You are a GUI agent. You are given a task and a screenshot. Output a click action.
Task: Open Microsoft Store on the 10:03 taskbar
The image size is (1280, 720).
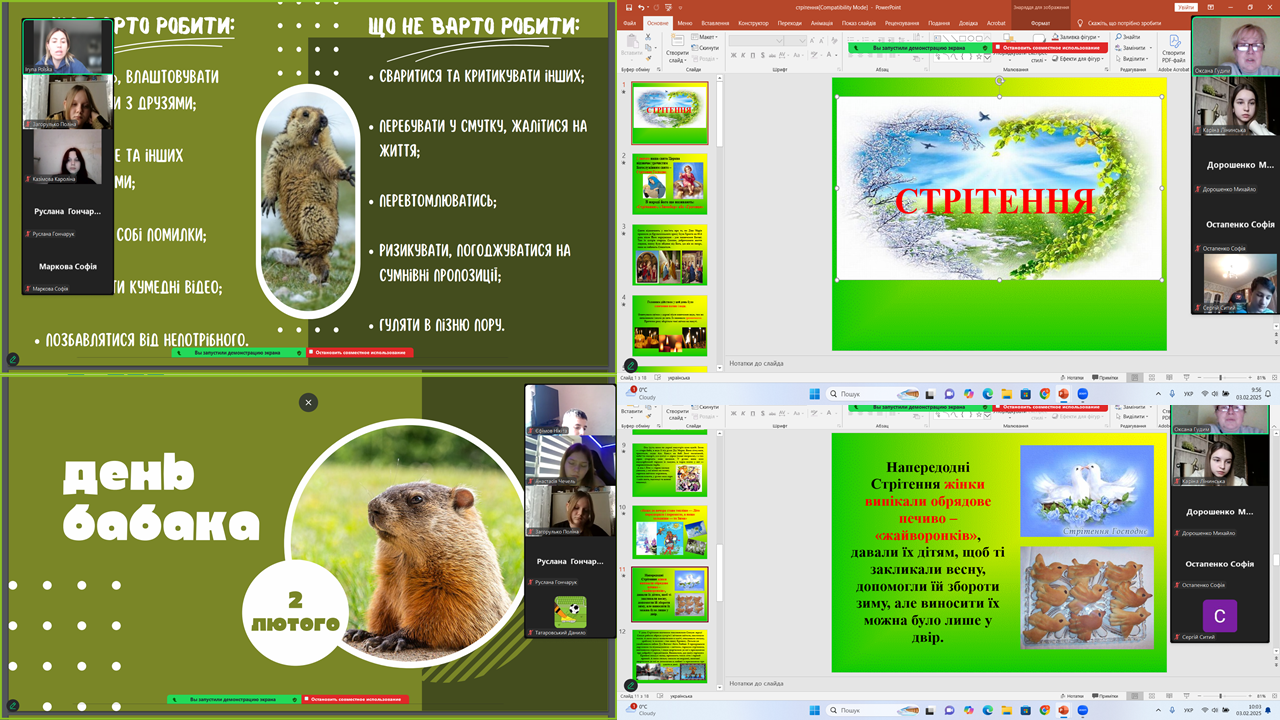tap(1026, 711)
